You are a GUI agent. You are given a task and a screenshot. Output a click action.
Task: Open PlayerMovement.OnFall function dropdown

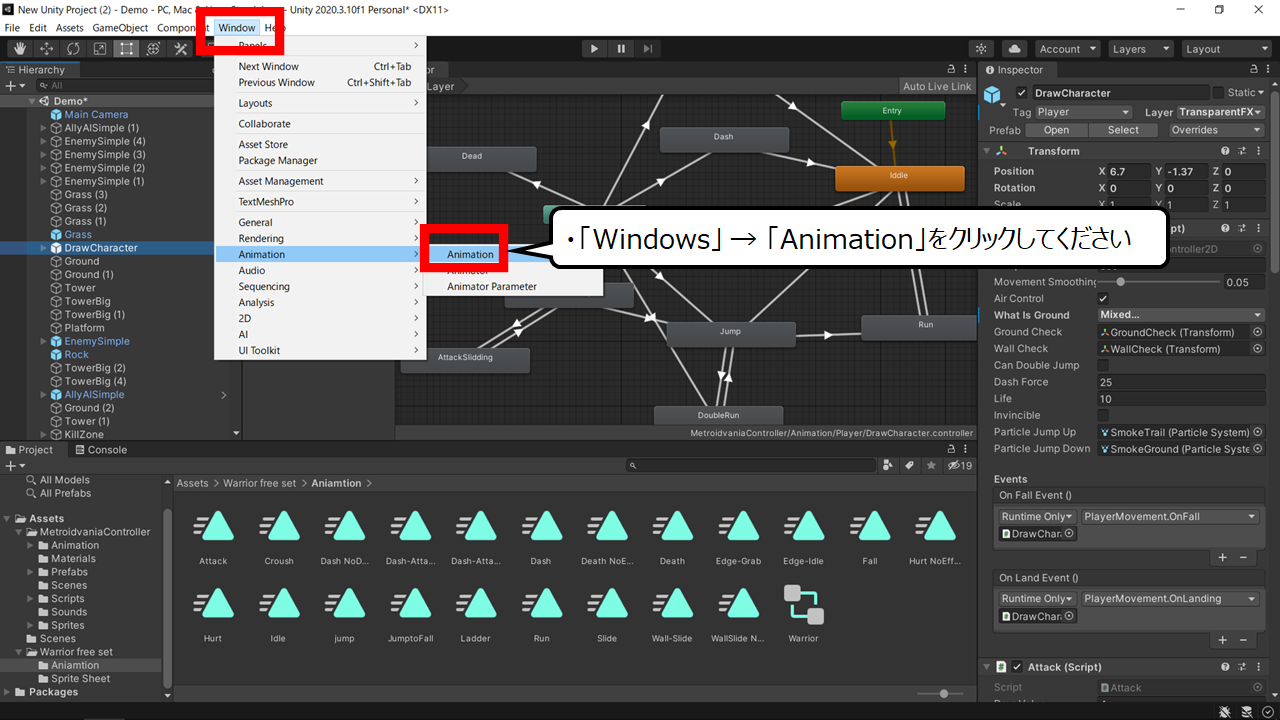pos(1170,517)
